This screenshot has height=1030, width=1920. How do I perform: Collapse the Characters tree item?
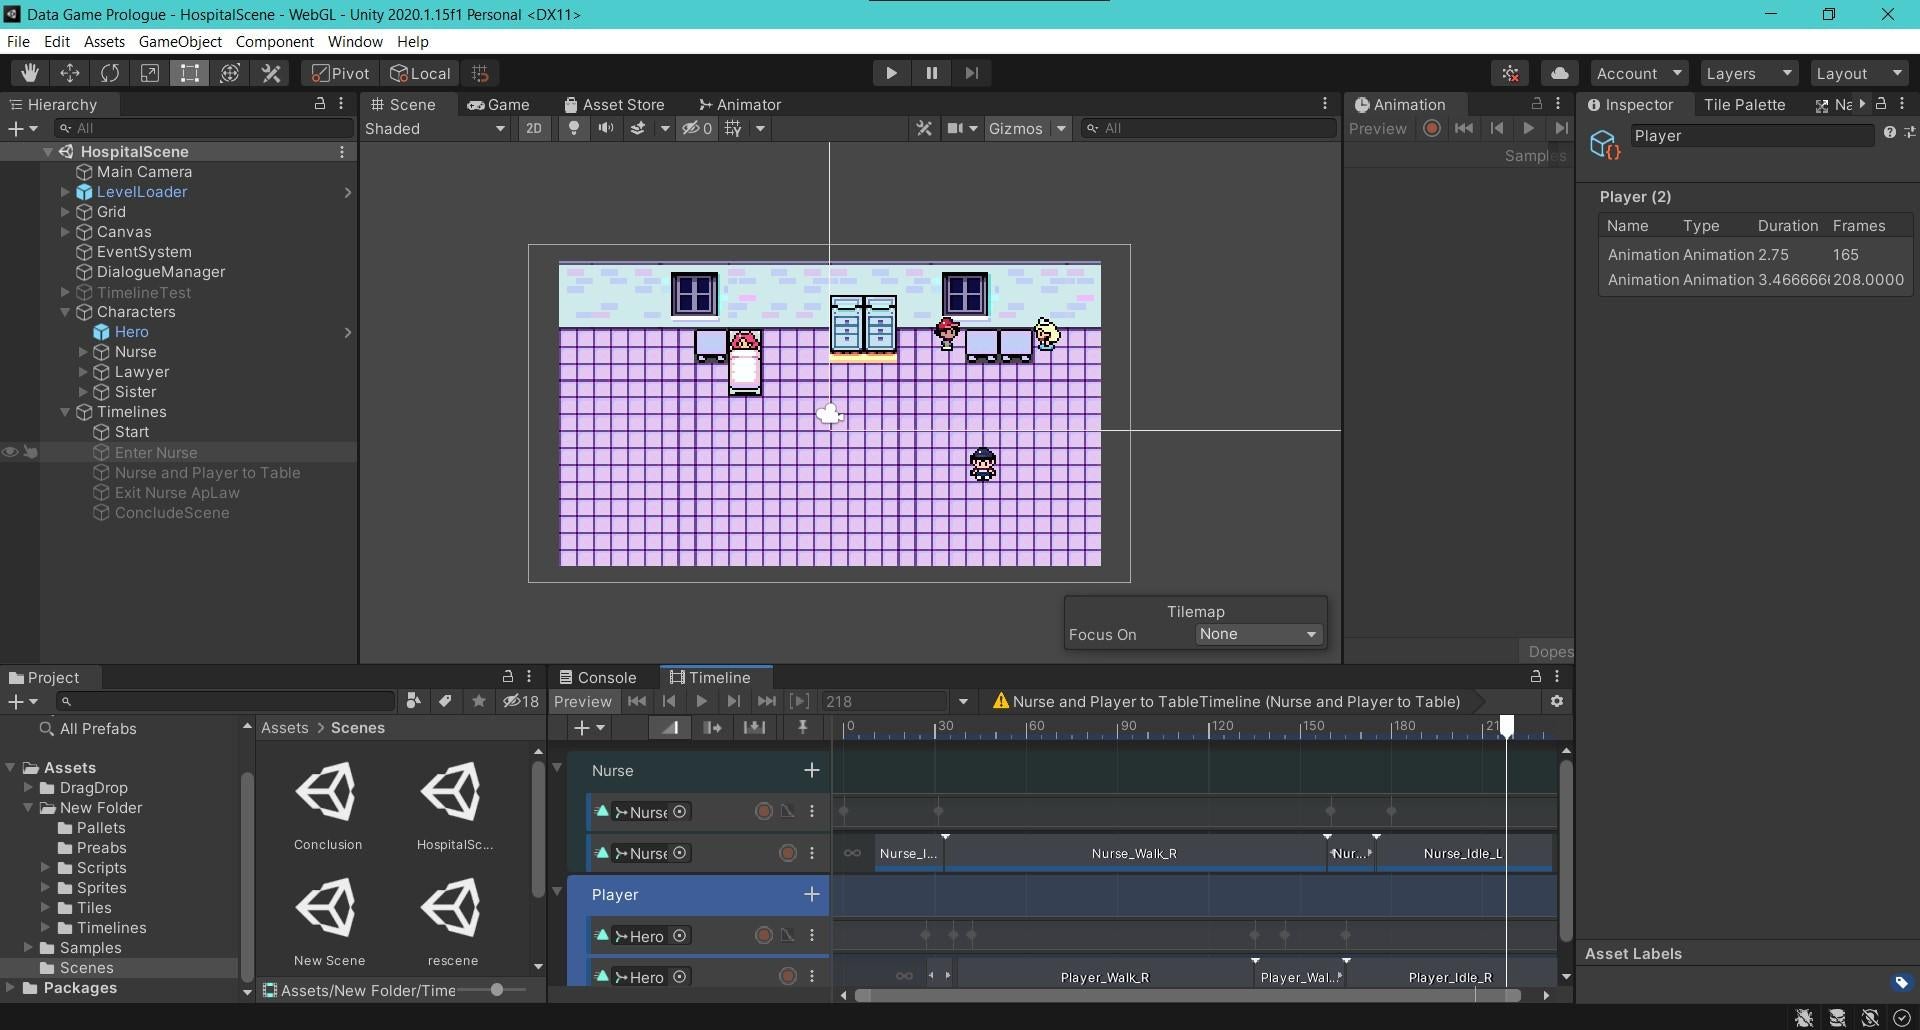coord(65,312)
